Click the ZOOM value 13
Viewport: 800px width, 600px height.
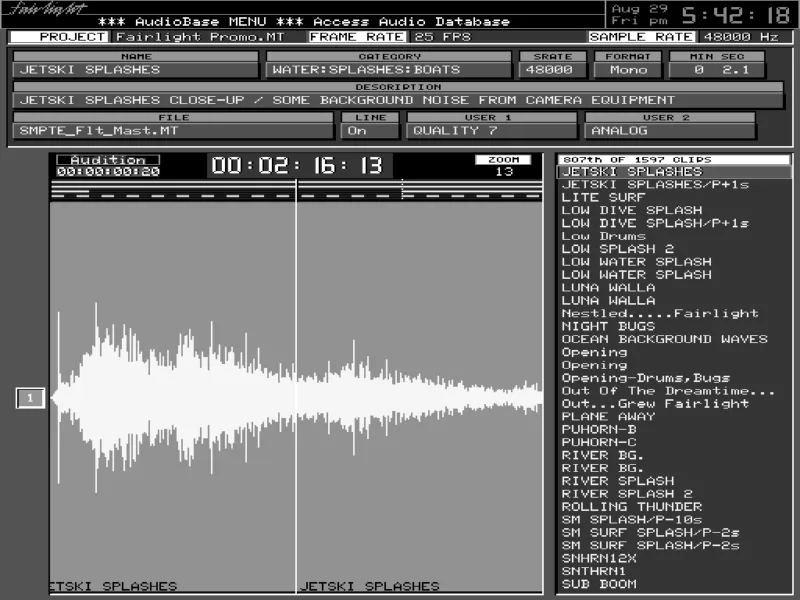pyautogui.click(x=504, y=172)
